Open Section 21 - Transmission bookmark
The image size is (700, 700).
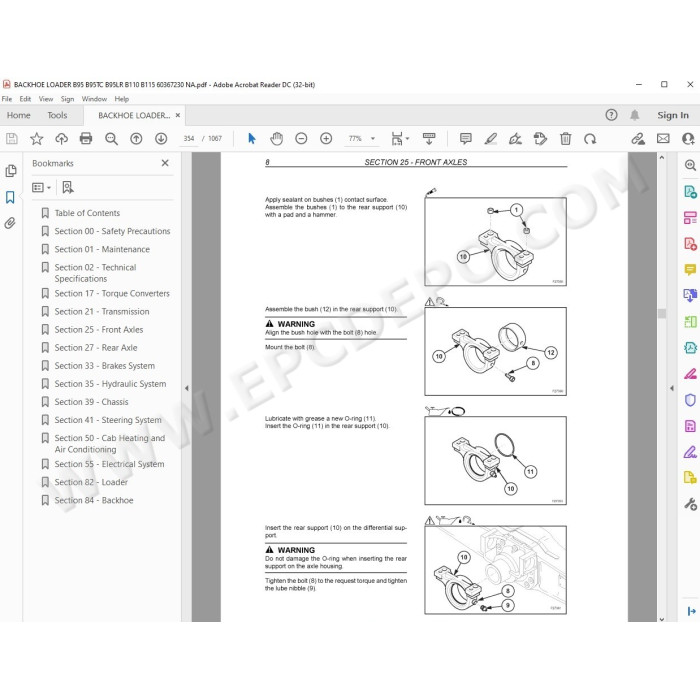(102, 312)
